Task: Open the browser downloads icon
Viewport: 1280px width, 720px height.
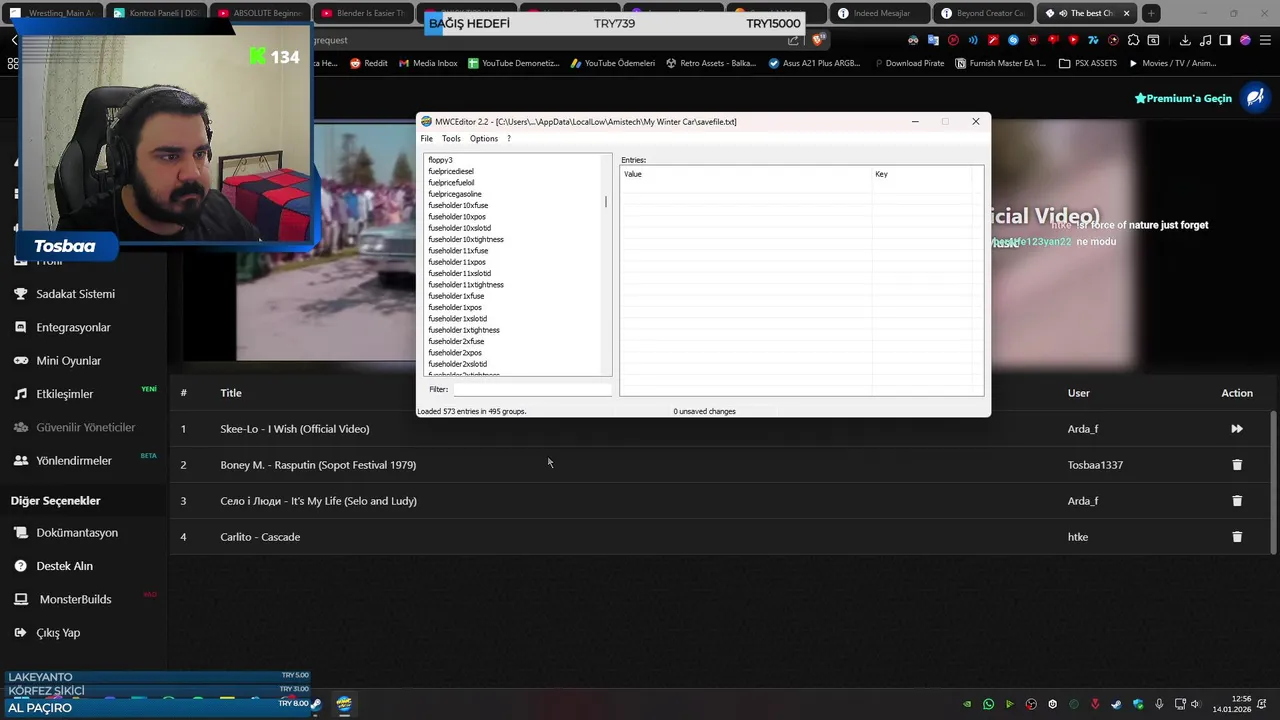Action: pos(1185,40)
